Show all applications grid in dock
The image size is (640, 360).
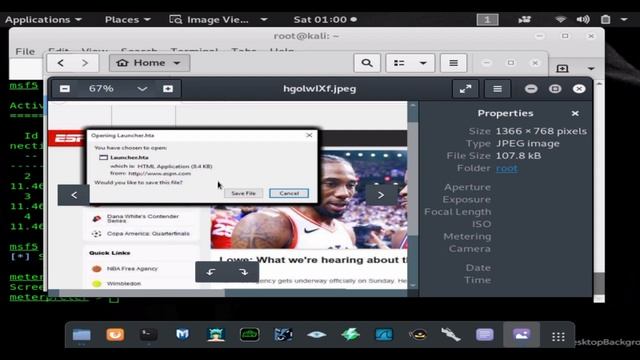point(558,337)
